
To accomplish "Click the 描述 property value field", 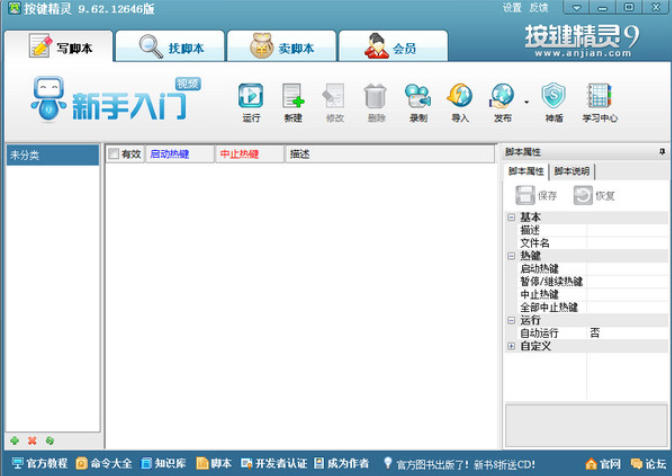I will pyautogui.click(x=627, y=230).
